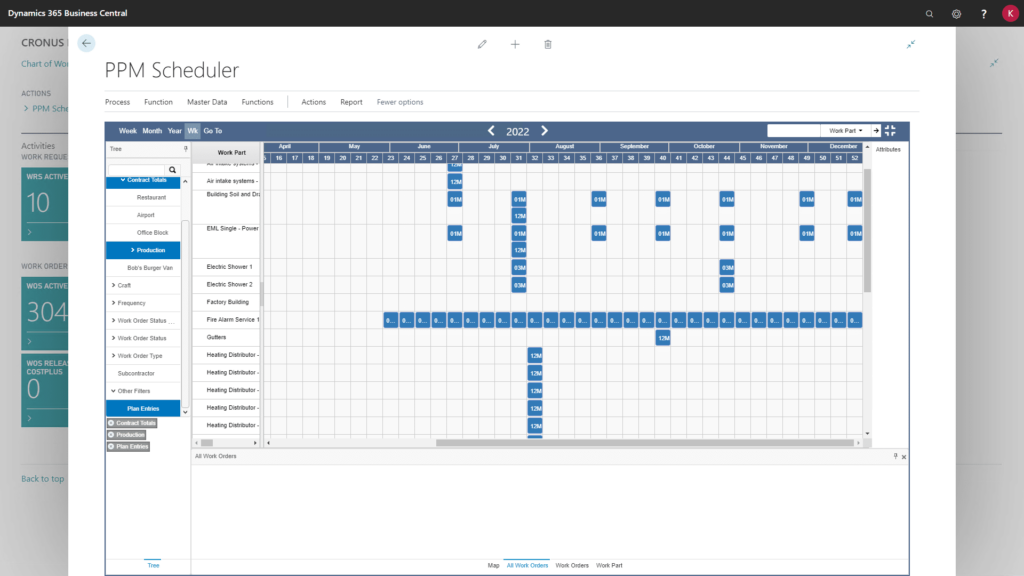
Task: Remove the Plan Entries filter chip
Action: pyautogui.click(x=111, y=446)
